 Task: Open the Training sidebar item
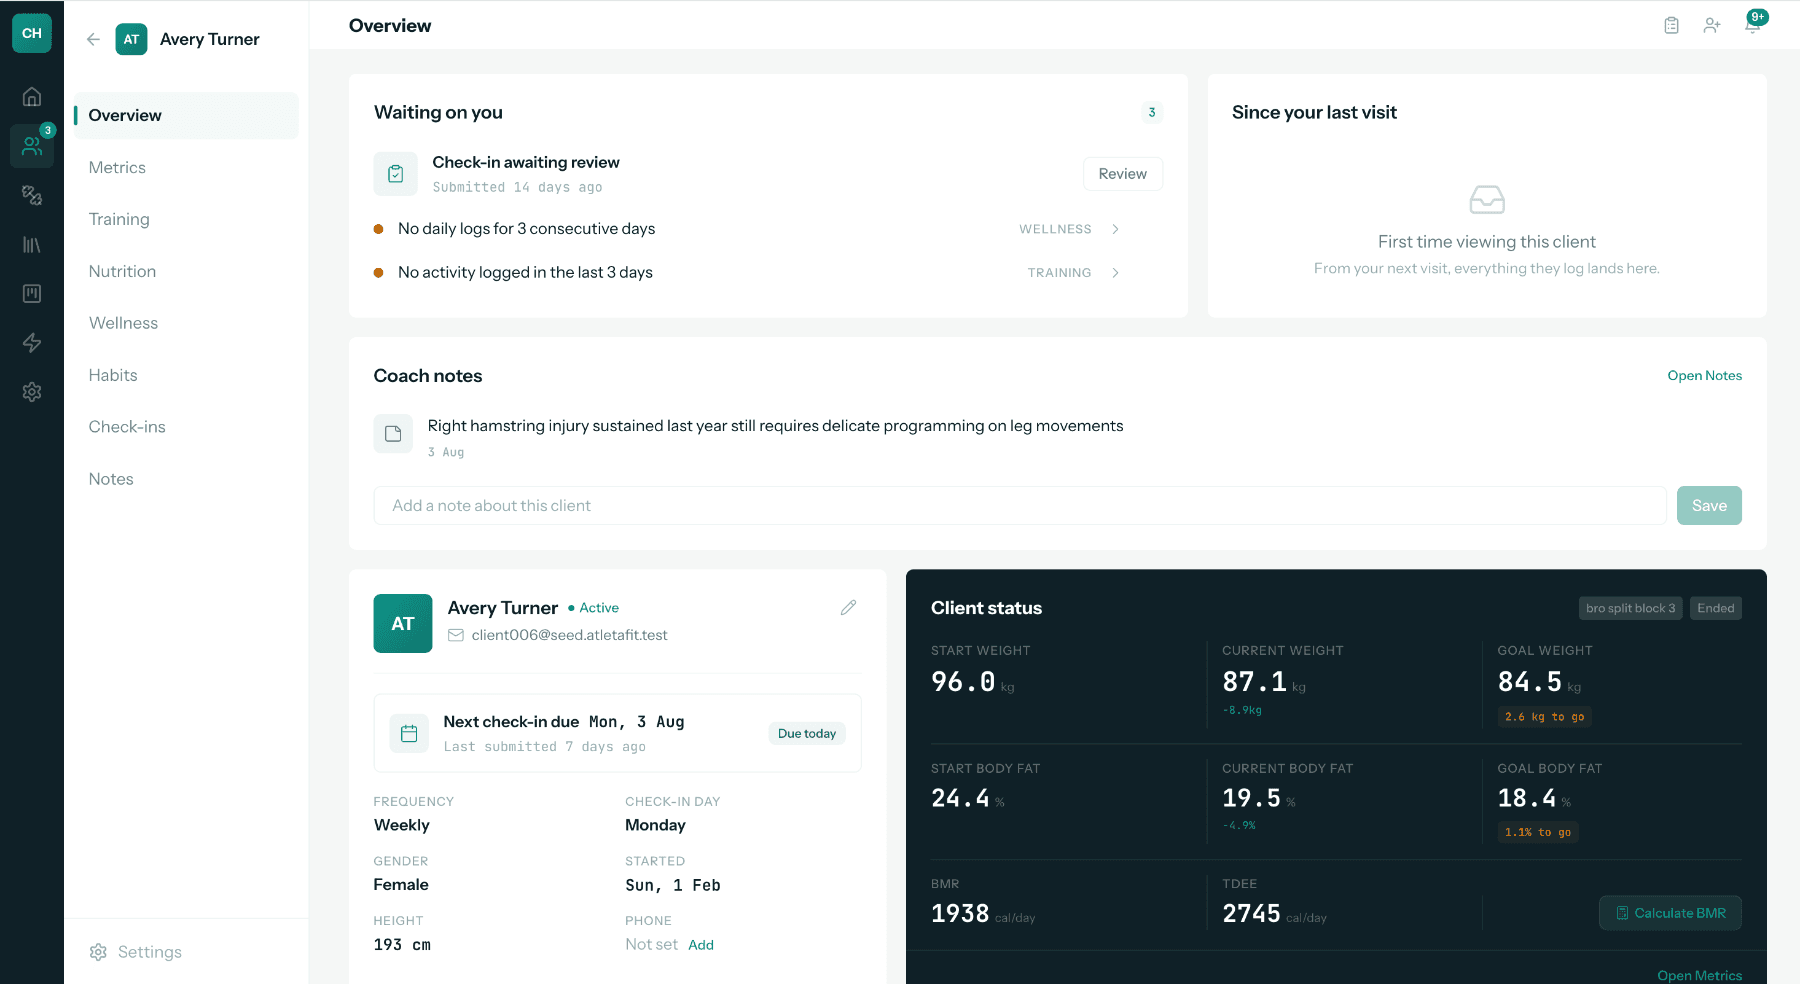point(119,219)
